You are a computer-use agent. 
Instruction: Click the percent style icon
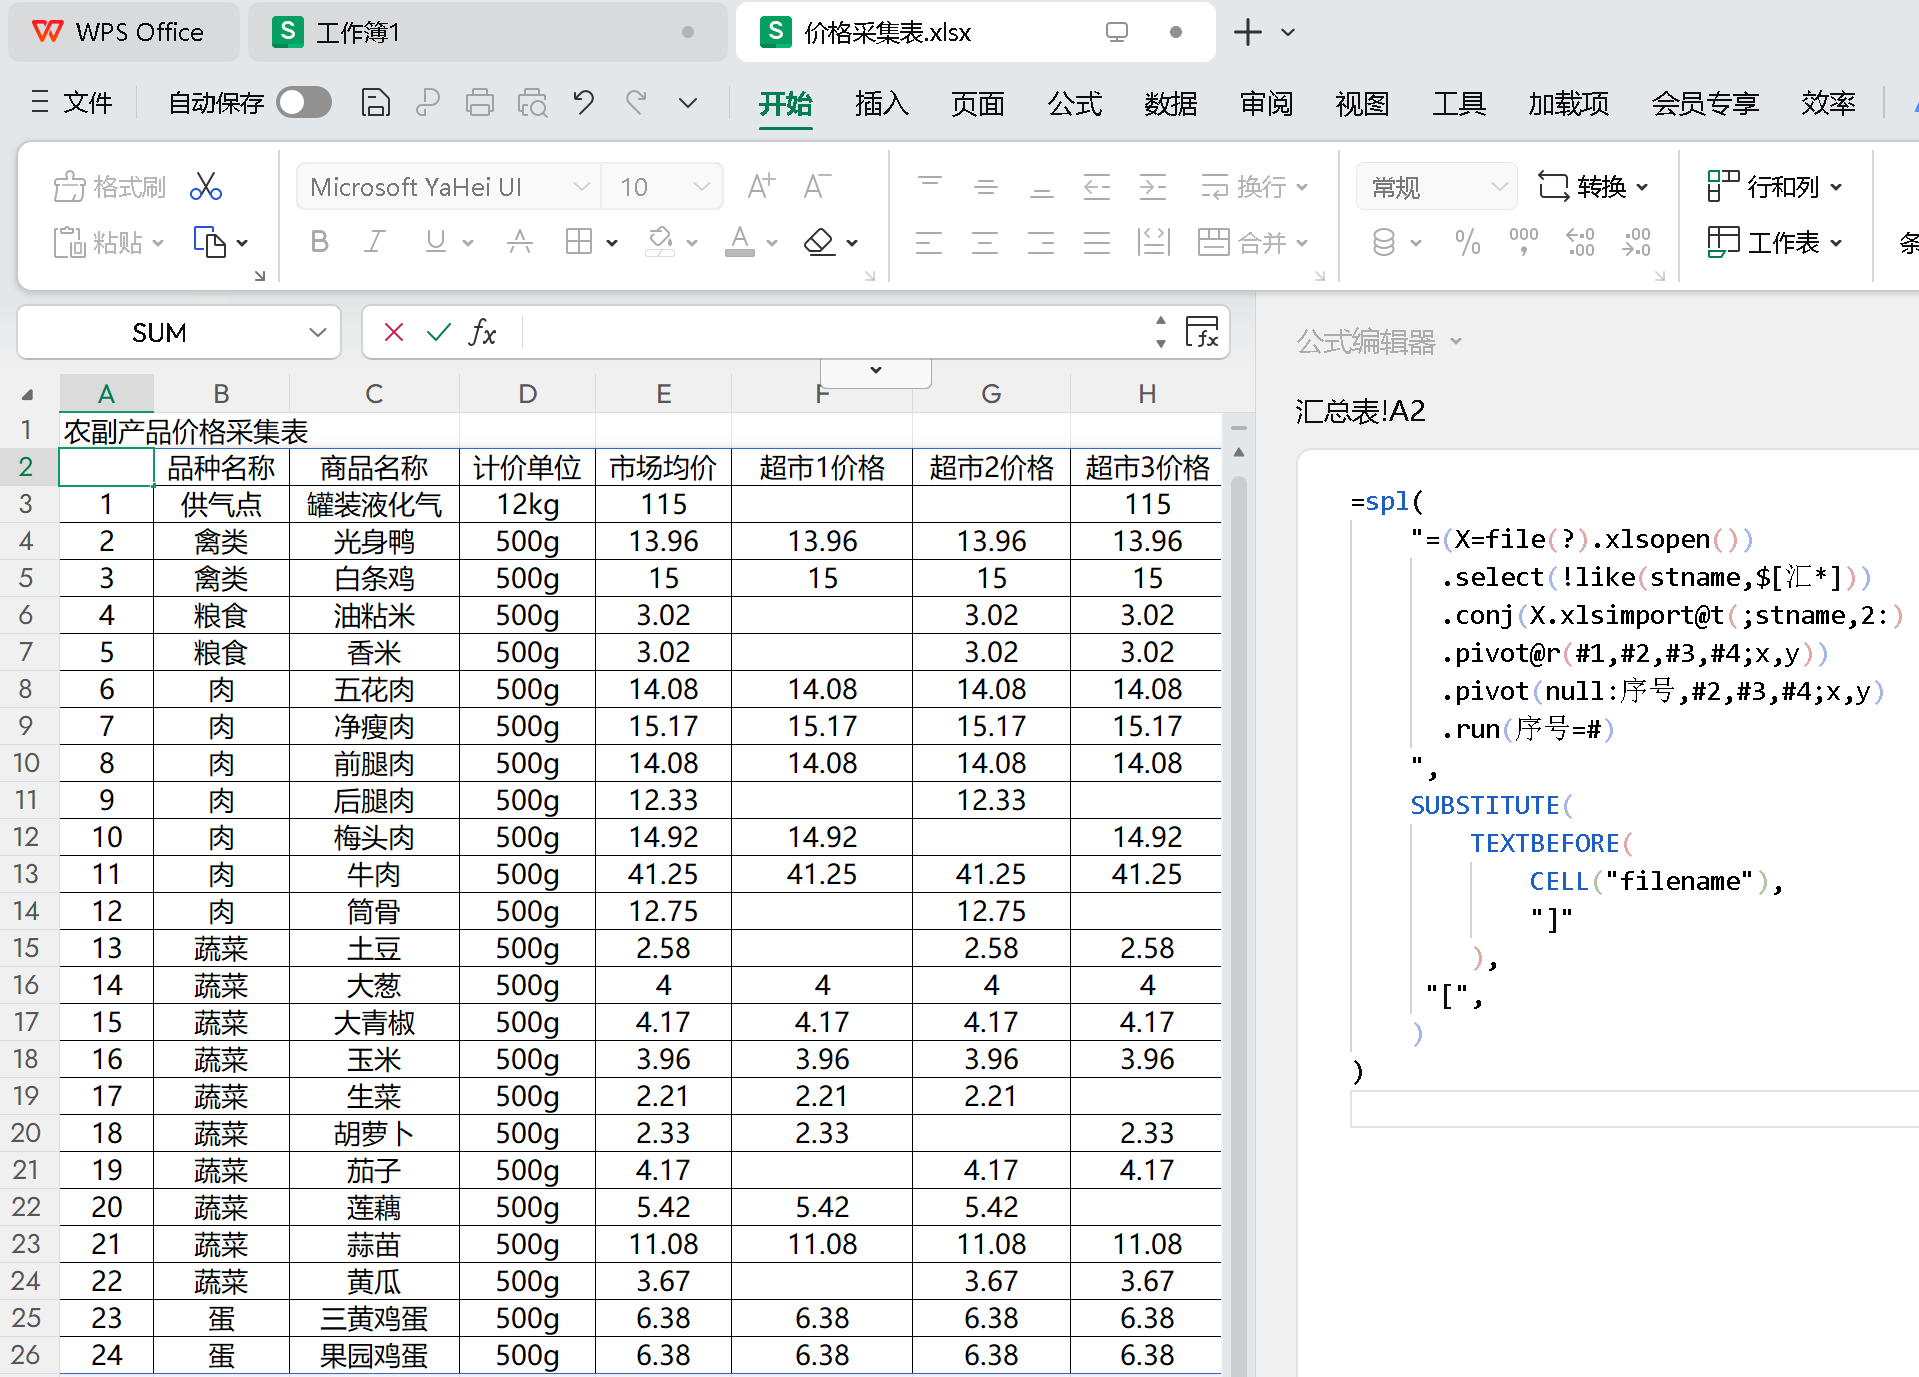tap(1467, 242)
